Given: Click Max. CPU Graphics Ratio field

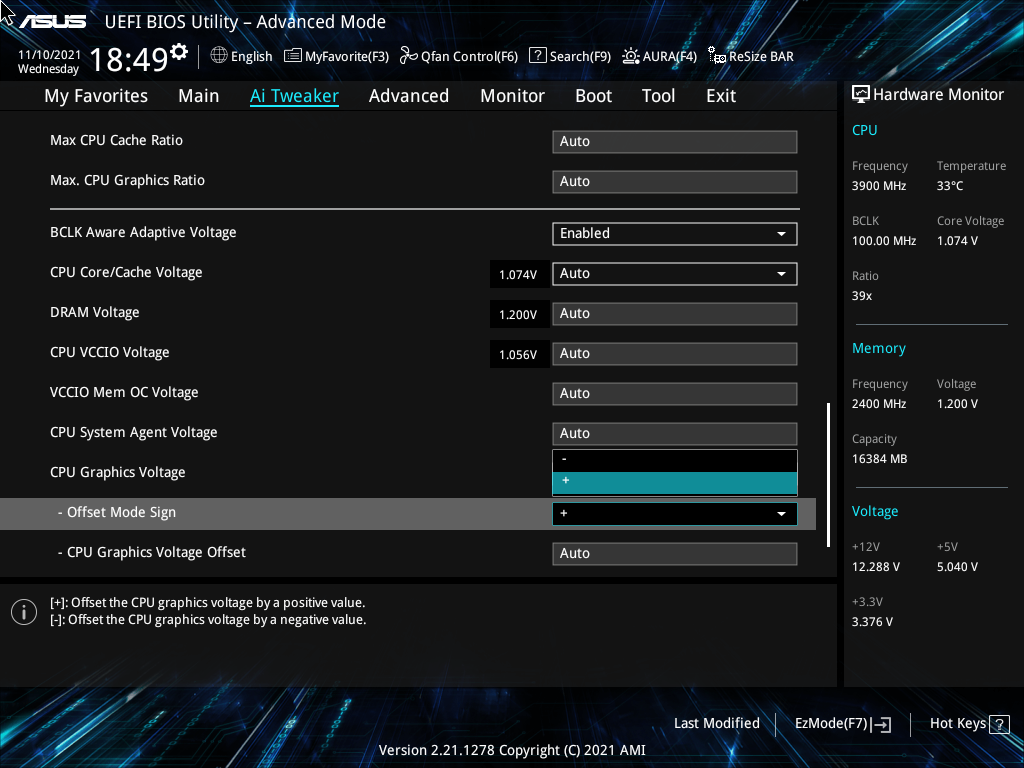Looking at the screenshot, I should coord(675,182).
